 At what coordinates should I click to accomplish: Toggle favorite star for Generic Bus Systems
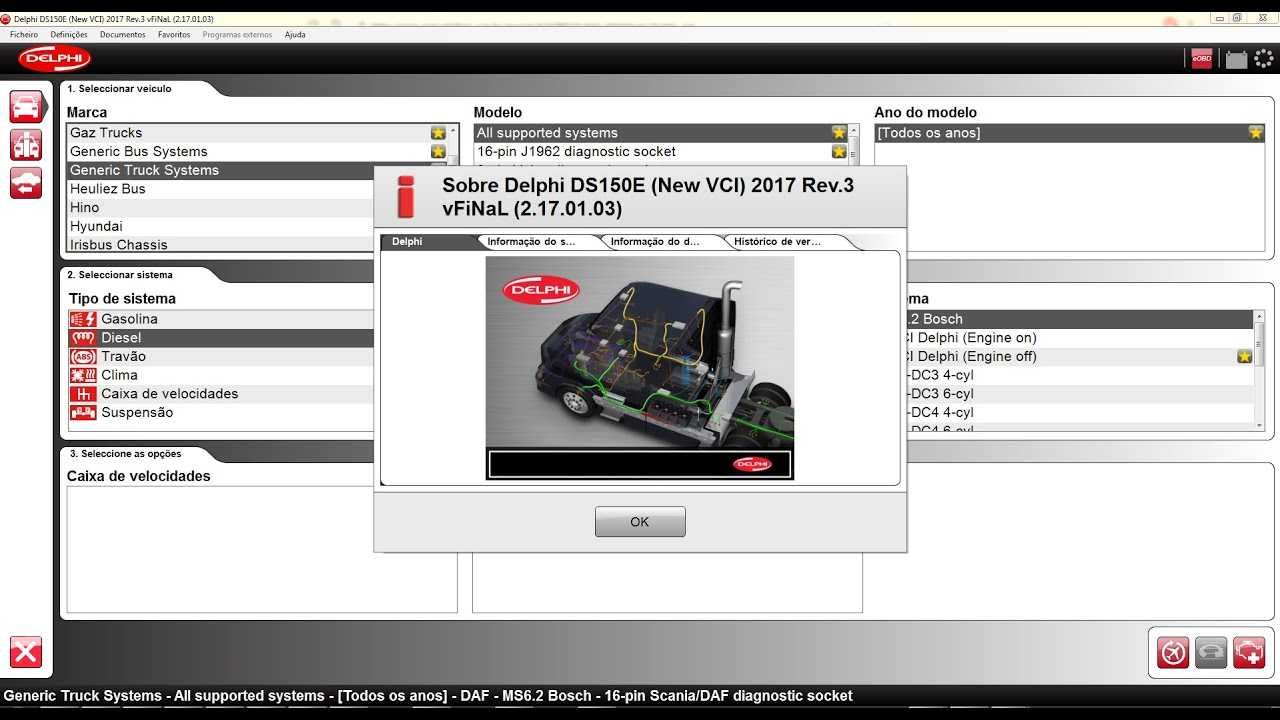[438, 152]
